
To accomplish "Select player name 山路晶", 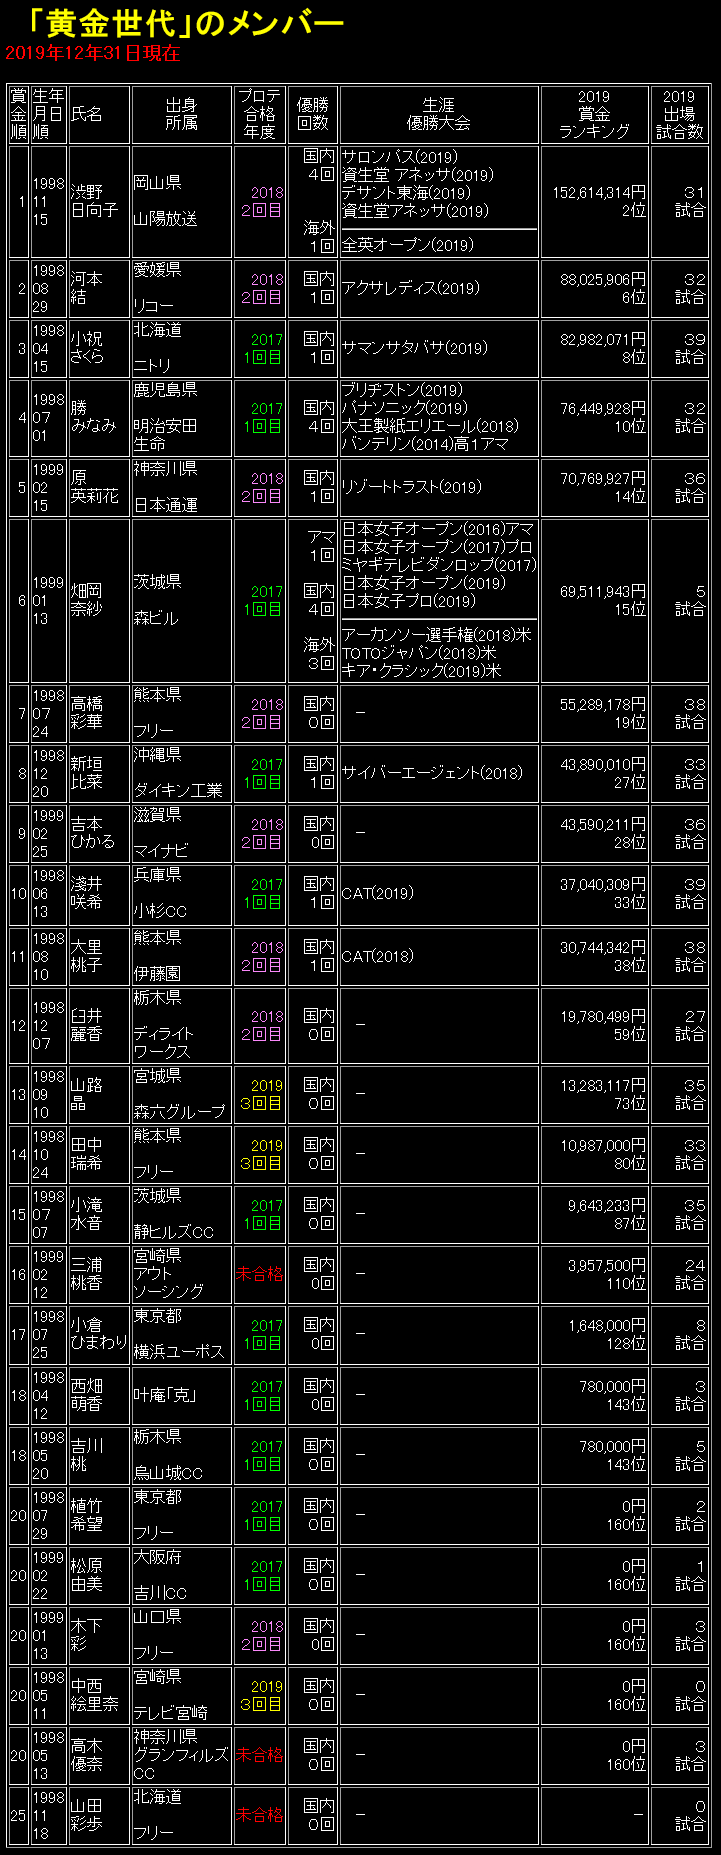I will point(87,1094).
